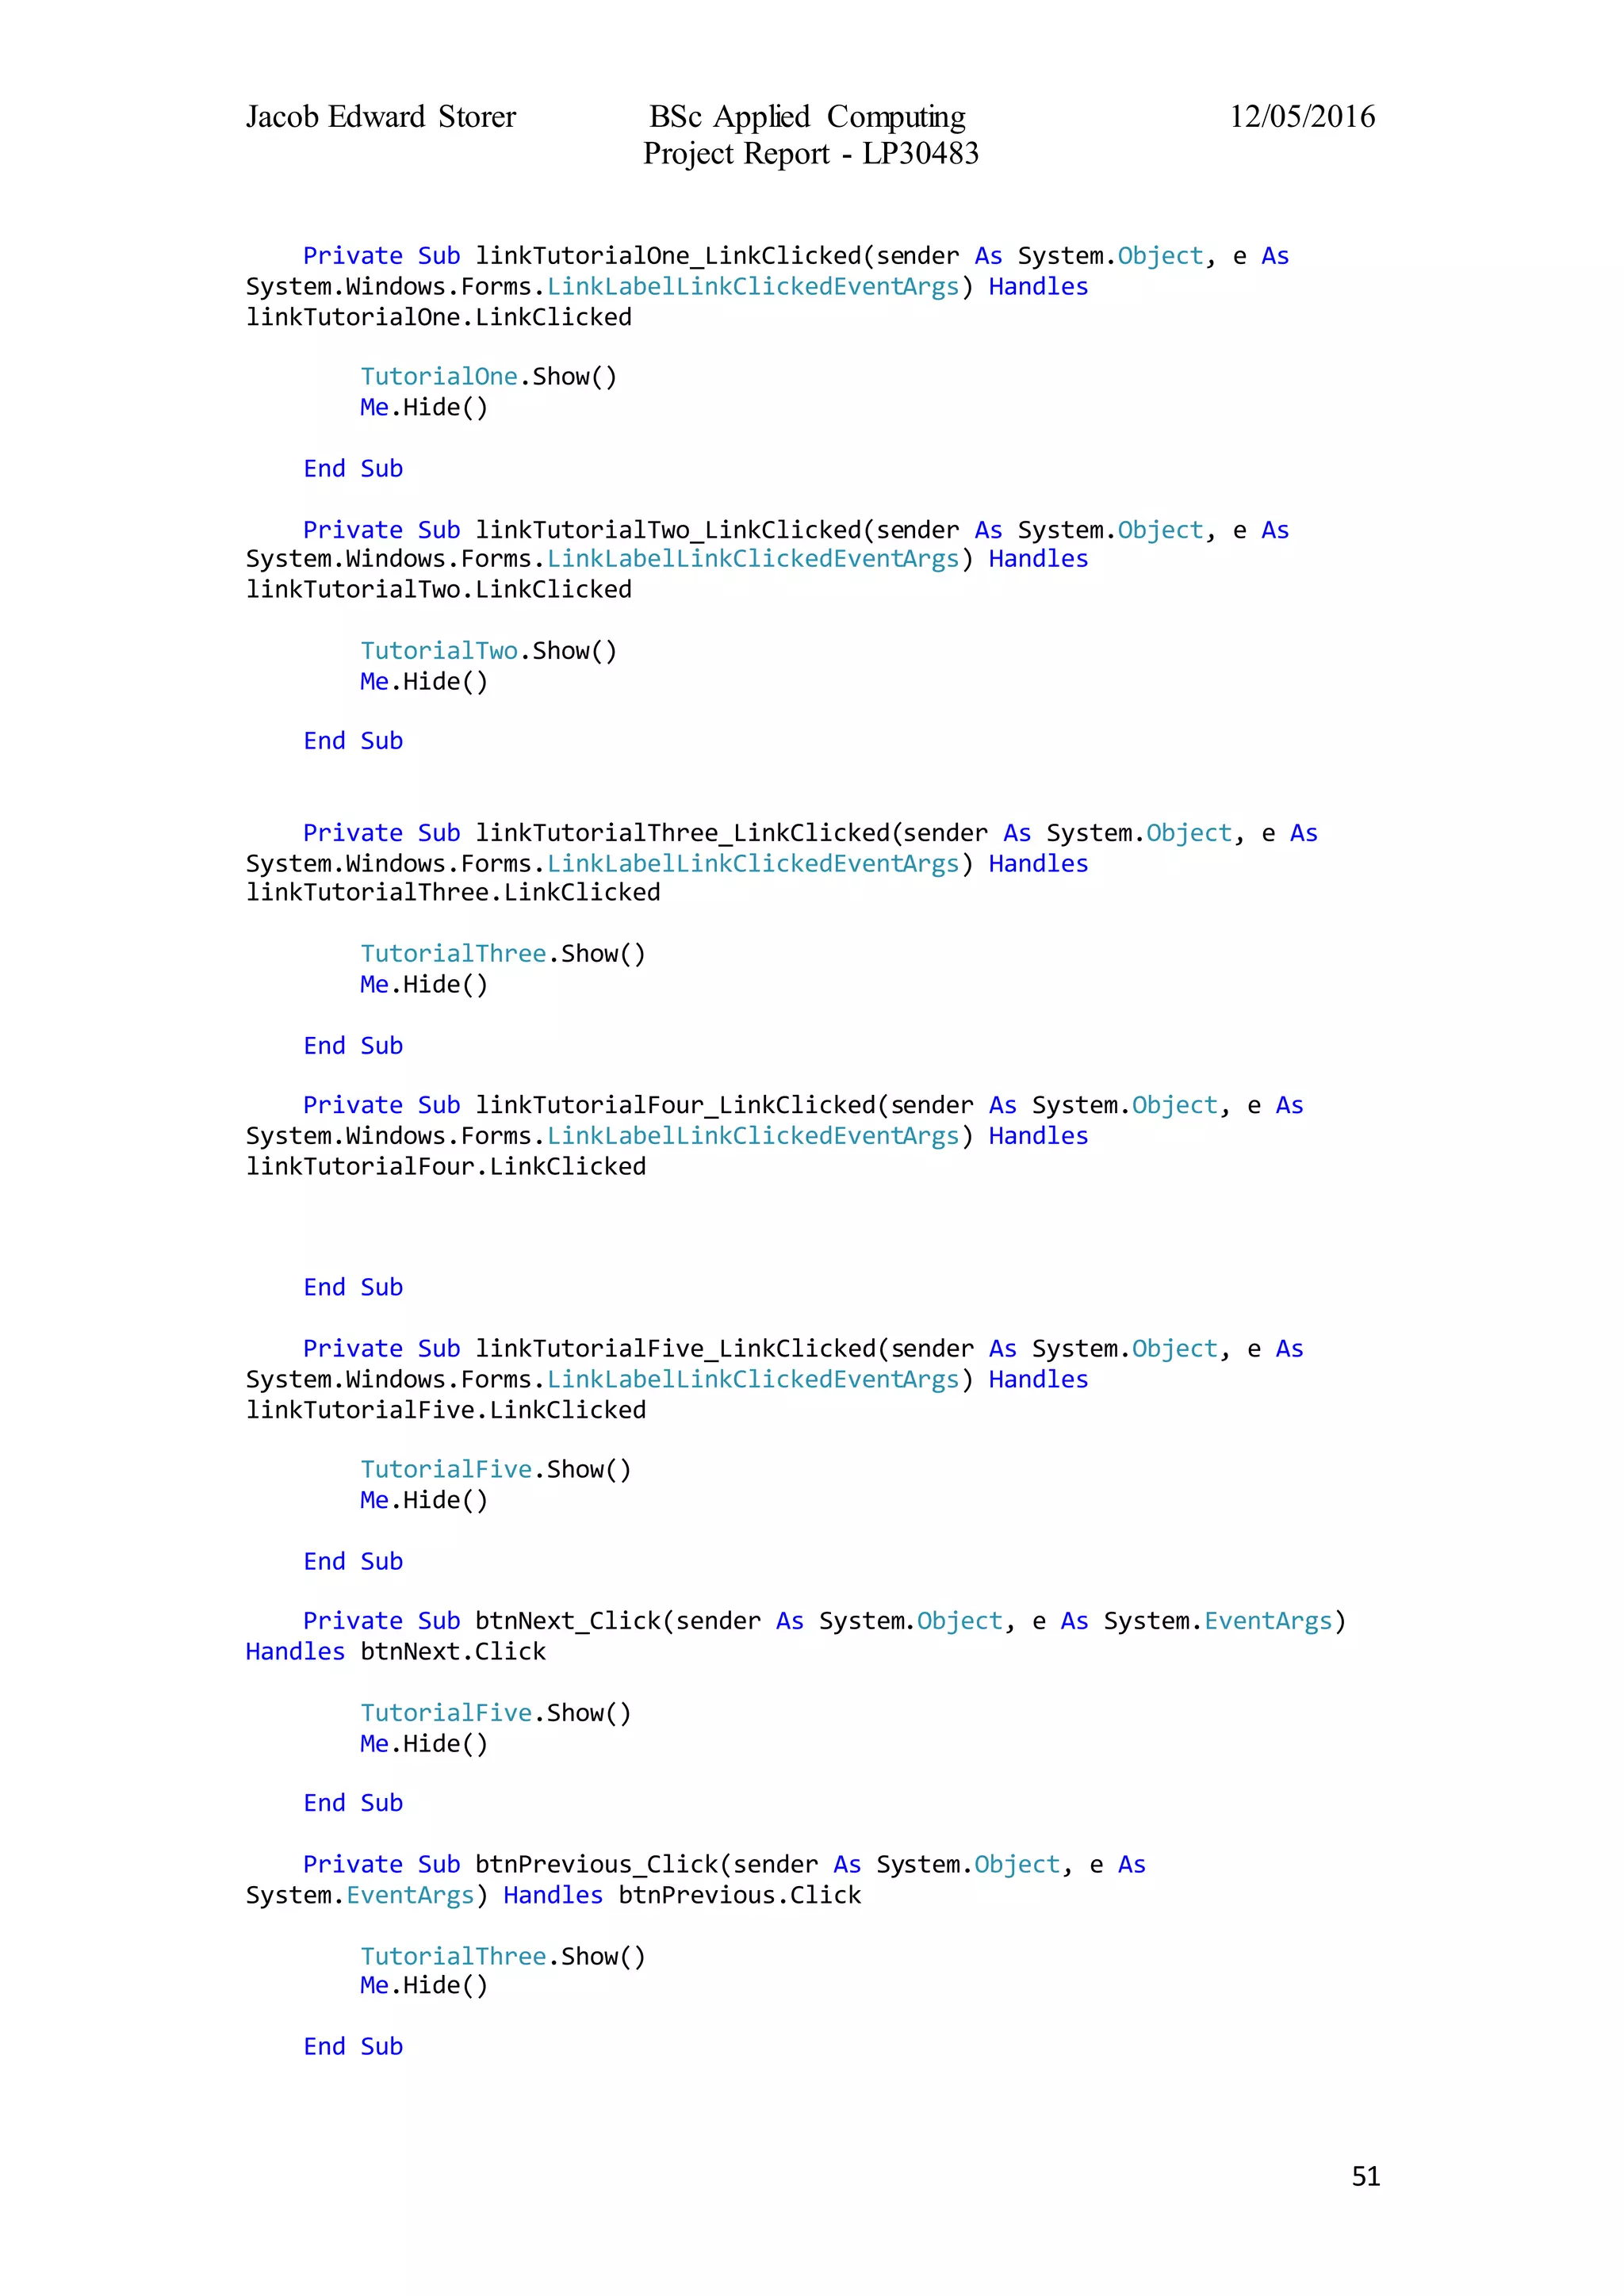
Task: Click the author name Jacob Edward Storer
Action: pyautogui.click(x=381, y=117)
